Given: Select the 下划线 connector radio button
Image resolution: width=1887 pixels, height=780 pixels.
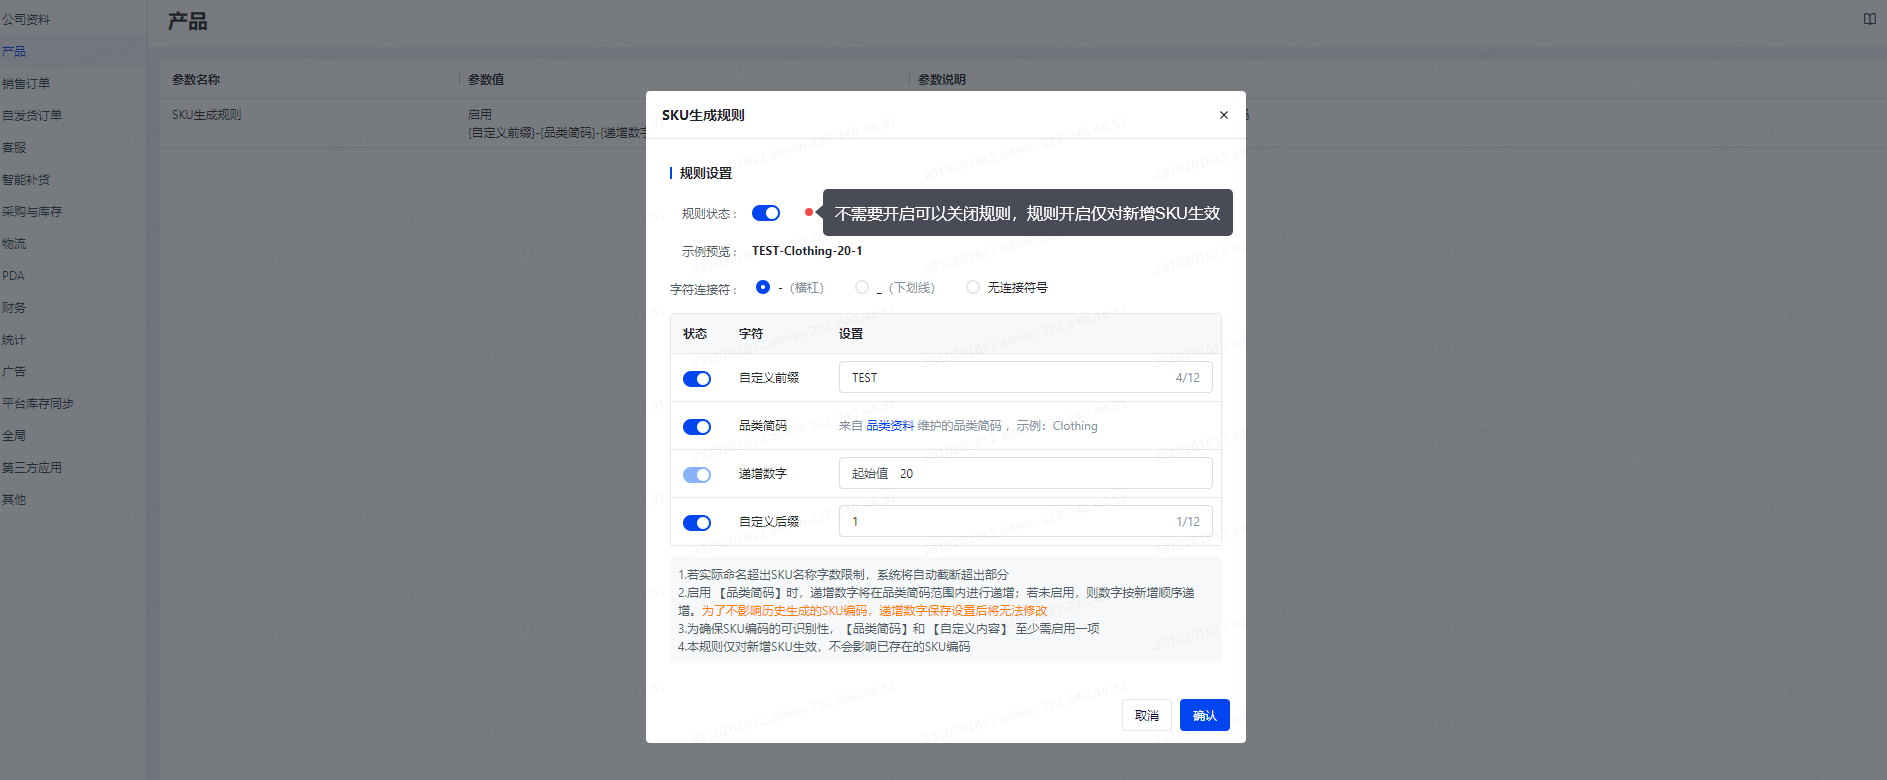Looking at the screenshot, I should (x=862, y=287).
